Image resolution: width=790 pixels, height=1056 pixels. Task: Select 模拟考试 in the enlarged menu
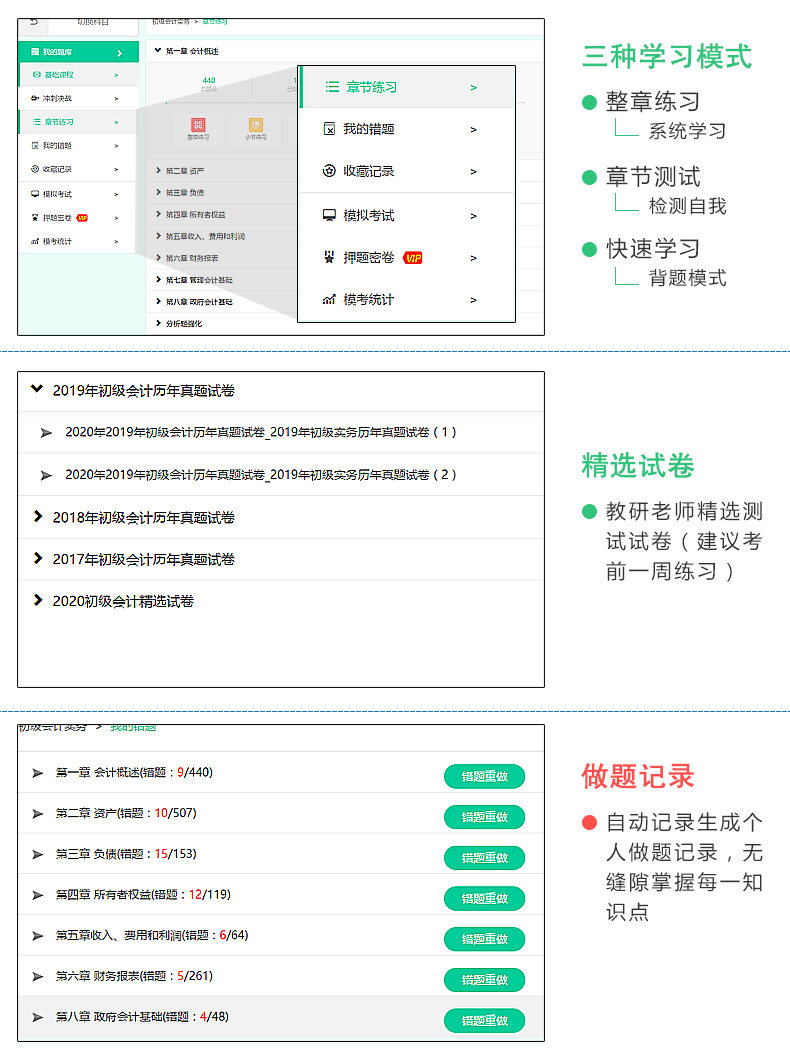coord(407,216)
